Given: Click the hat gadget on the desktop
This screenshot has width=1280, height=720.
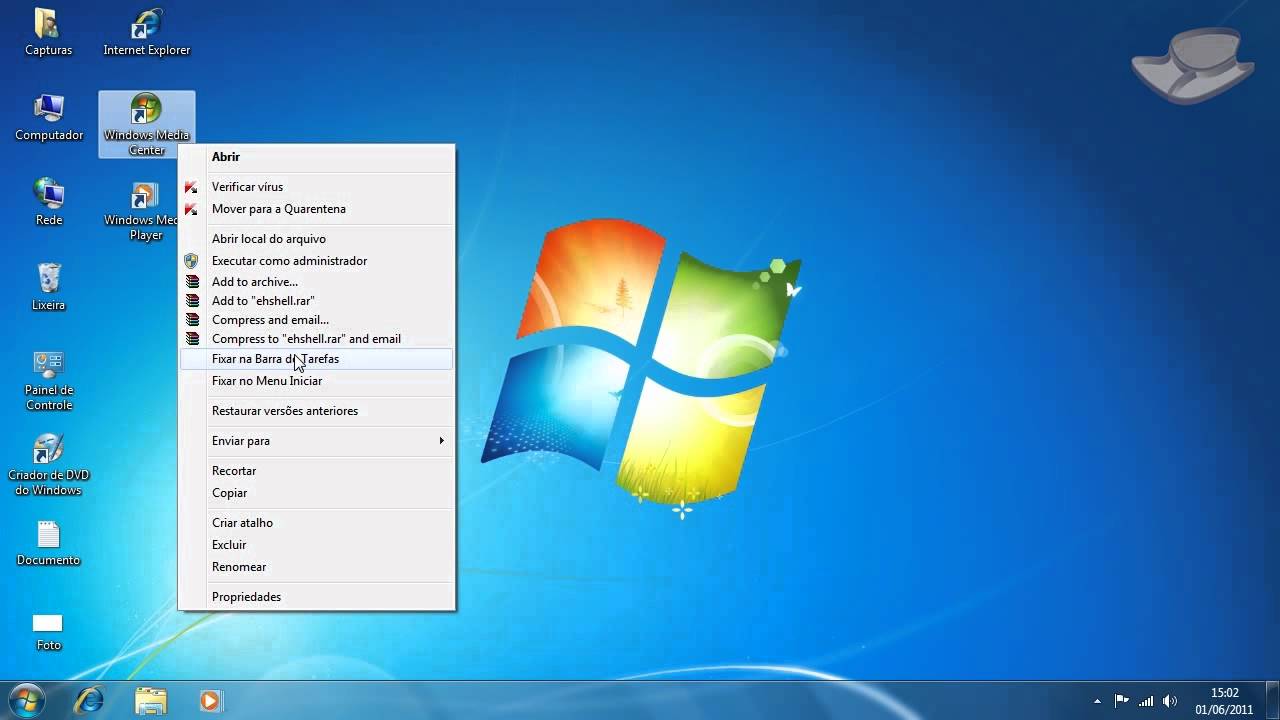Looking at the screenshot, I should click(x=1192, y=66).
